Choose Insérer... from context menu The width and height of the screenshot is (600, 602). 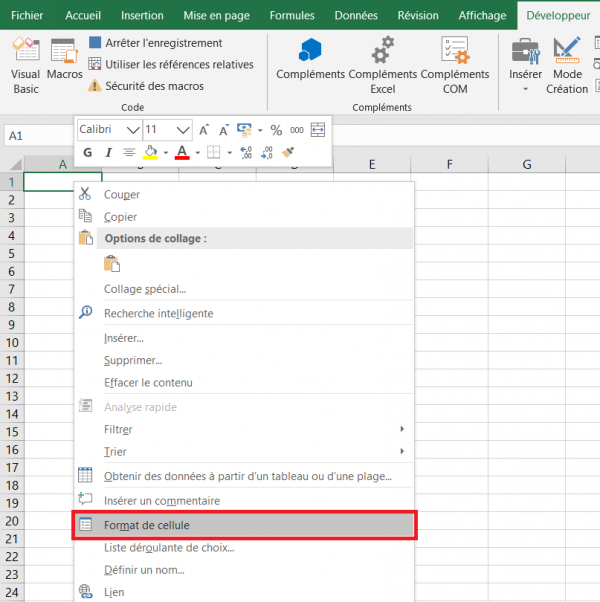pos(244,338)
